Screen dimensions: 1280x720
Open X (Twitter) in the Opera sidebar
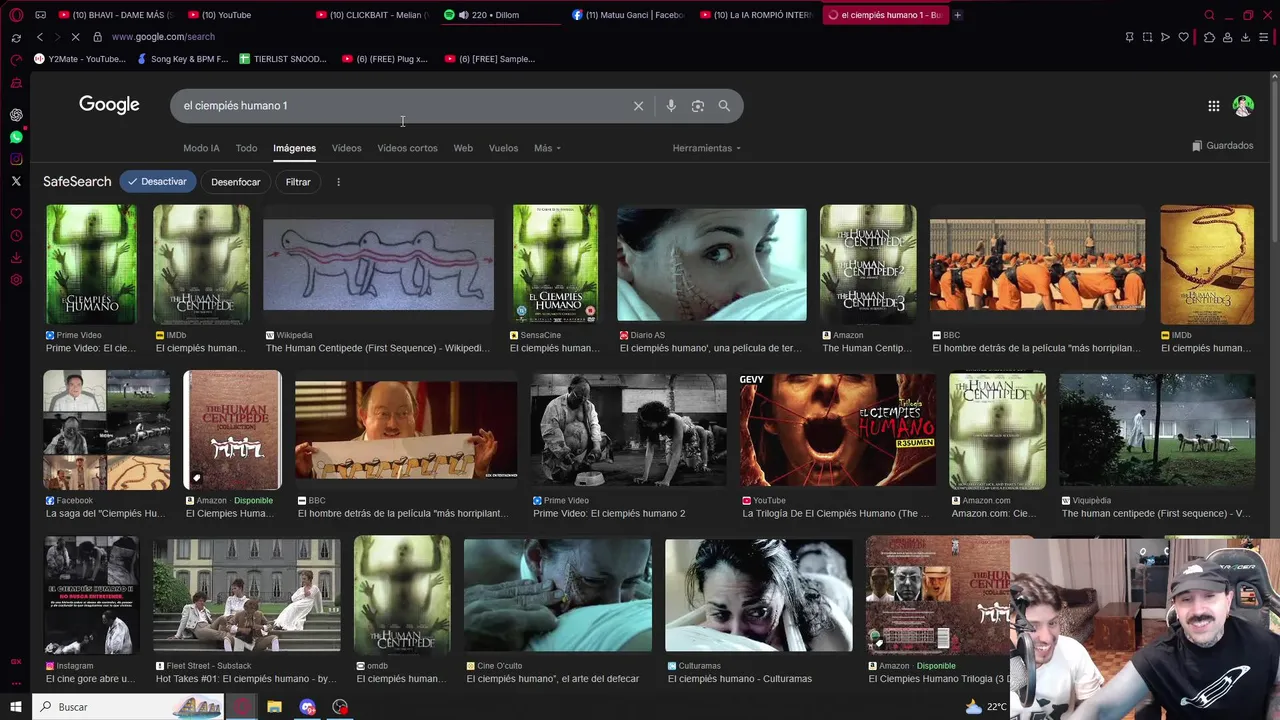pyautogui.click(x=16, y=181)
